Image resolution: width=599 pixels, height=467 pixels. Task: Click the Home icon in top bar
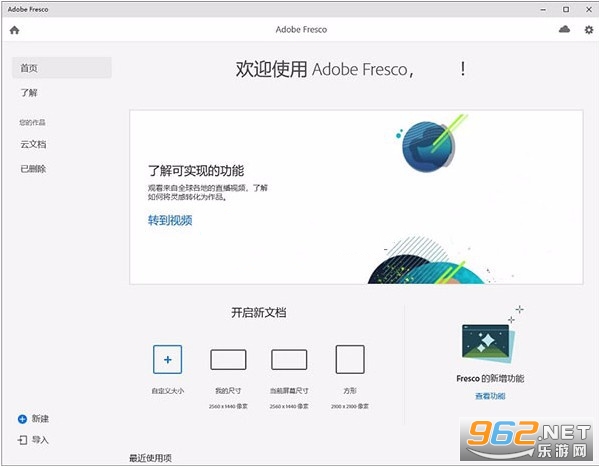click(15, 30)
